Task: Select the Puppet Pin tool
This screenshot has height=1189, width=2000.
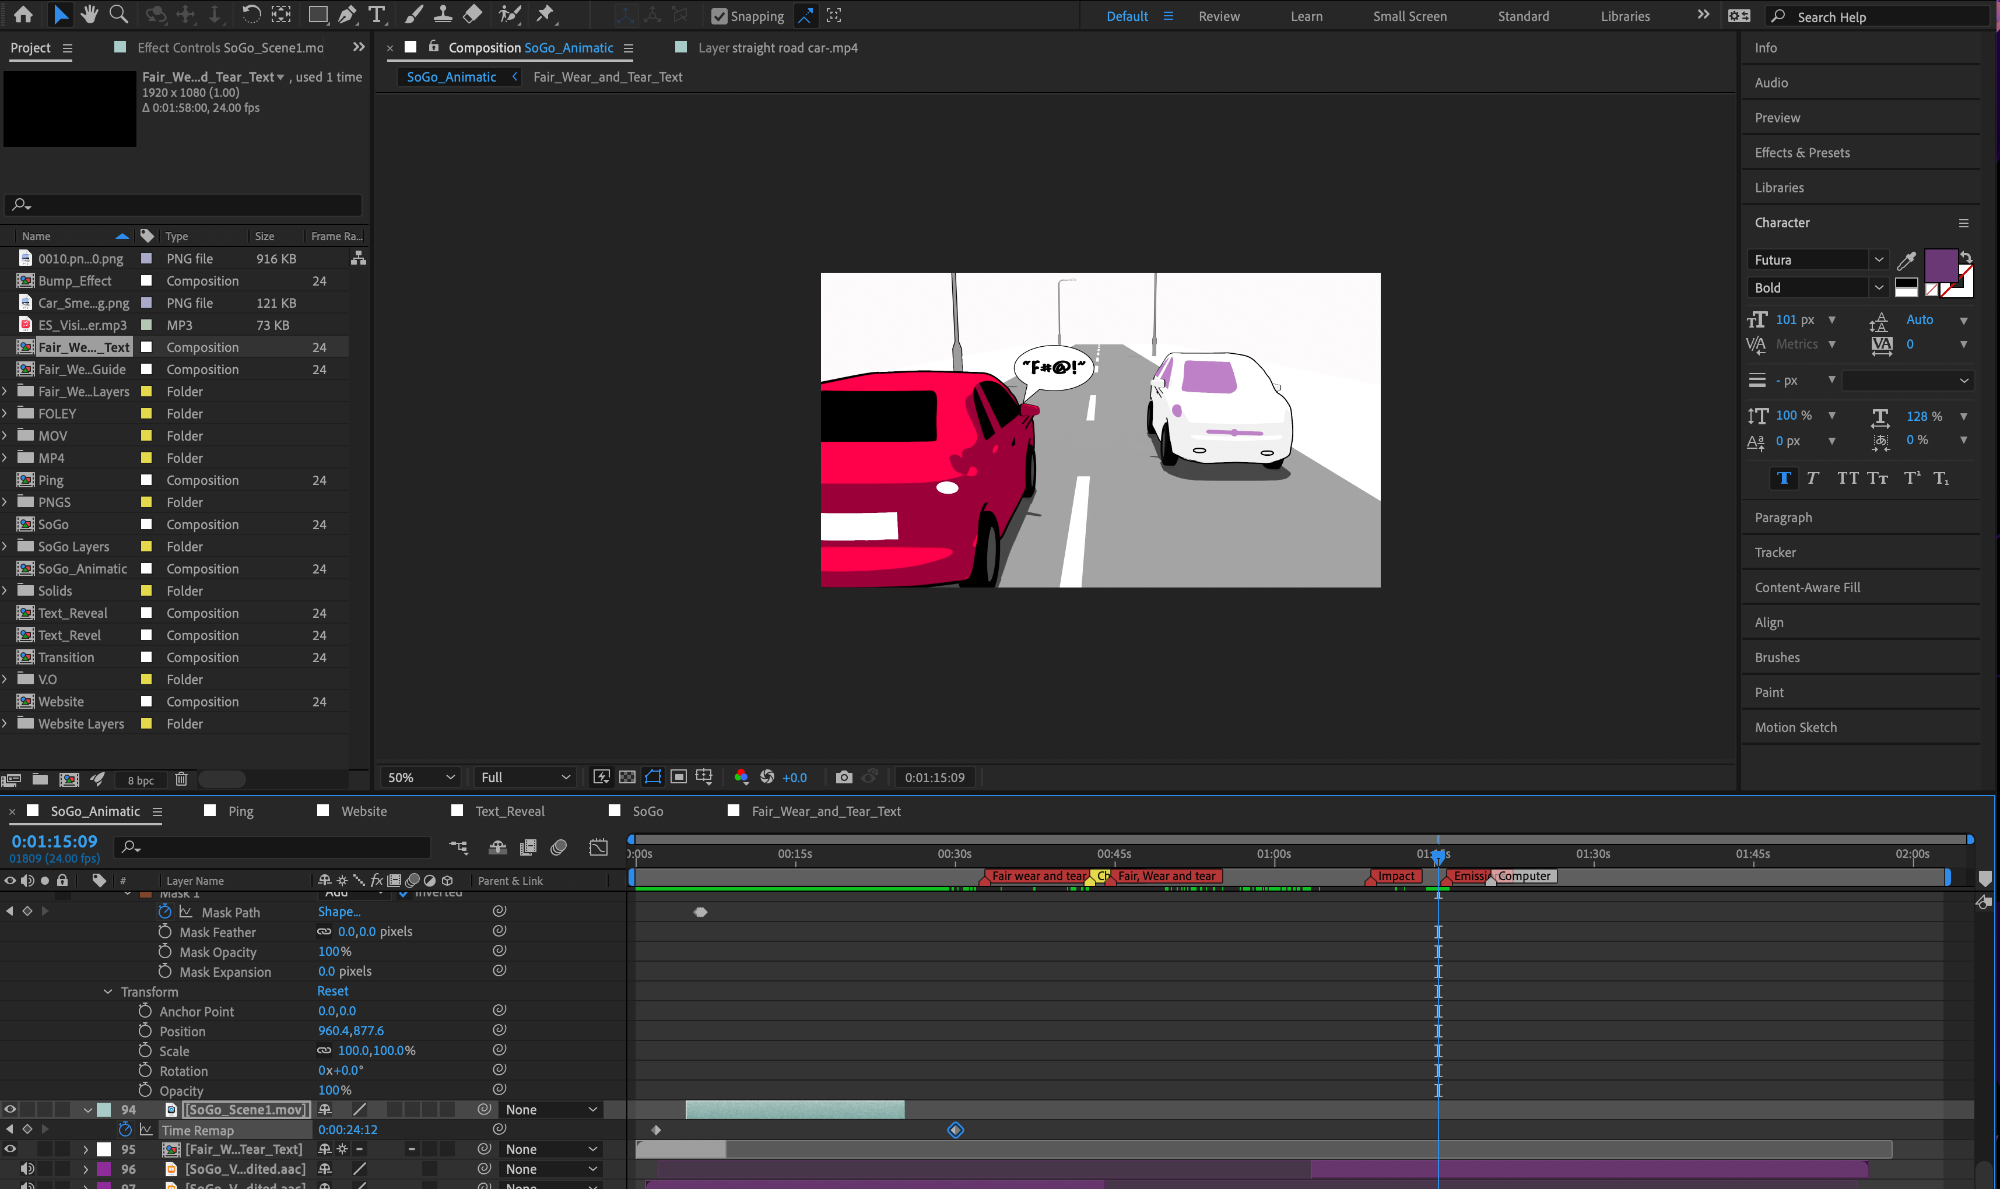Action: pyautogui.click(x=545, y=14)
